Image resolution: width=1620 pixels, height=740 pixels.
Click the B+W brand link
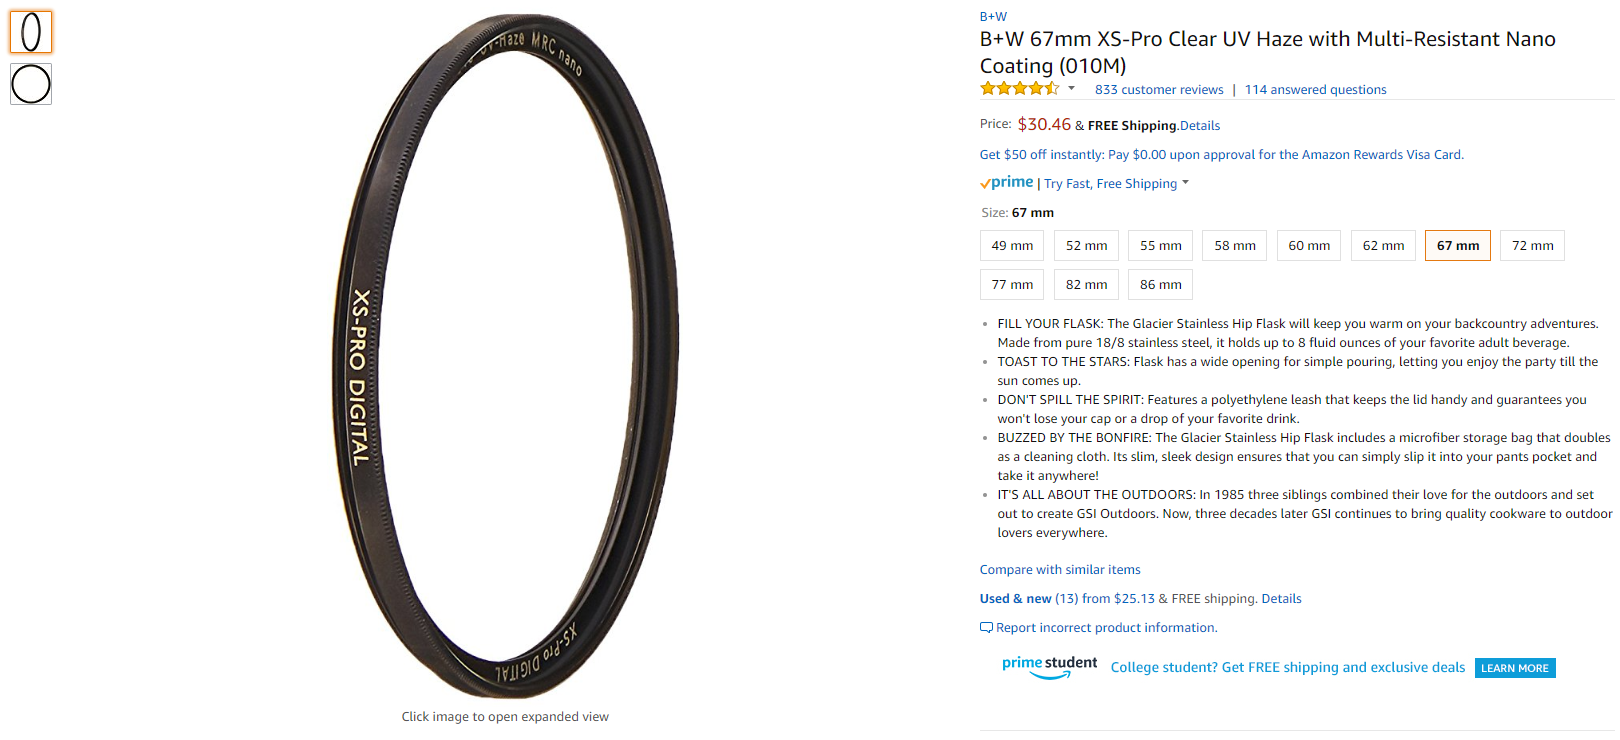[x=993, y=17]
